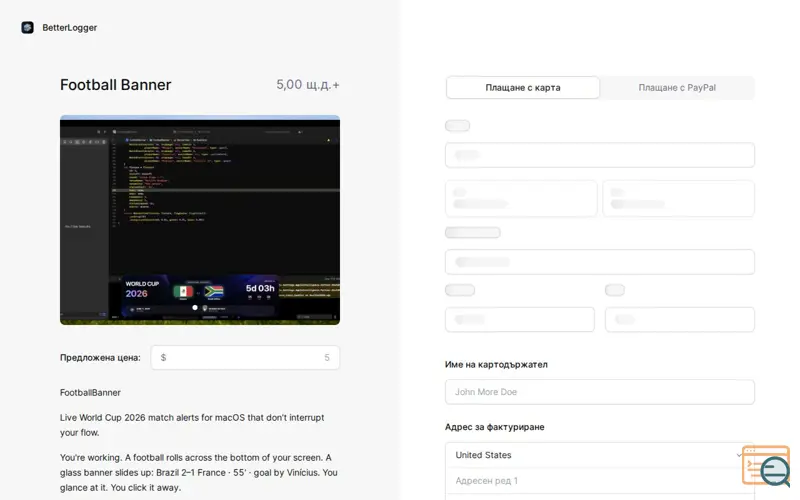Open the United States country dropdown
The height and width of the screenshot is (500, 800).
(x=599, y=455)
